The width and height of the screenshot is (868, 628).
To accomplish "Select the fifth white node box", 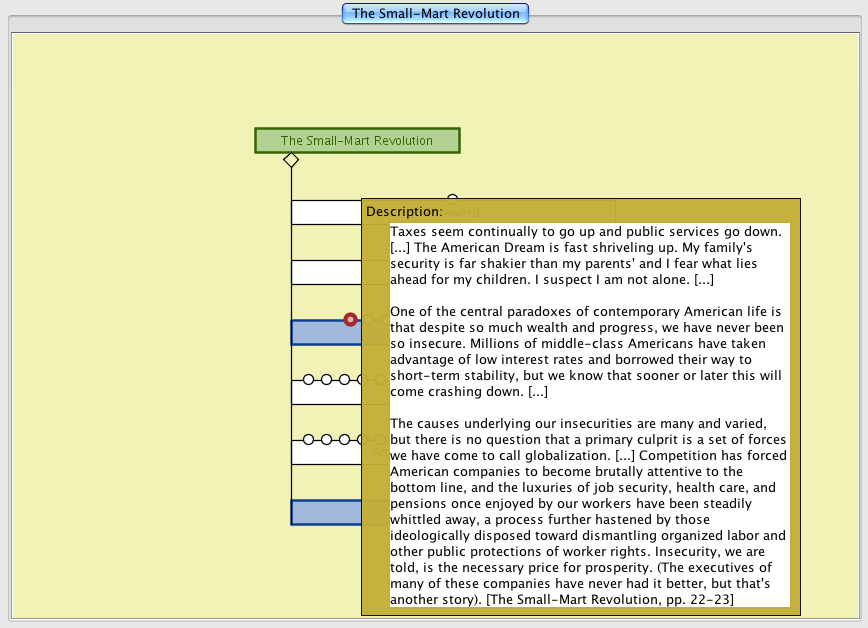I will coord(325,453).
